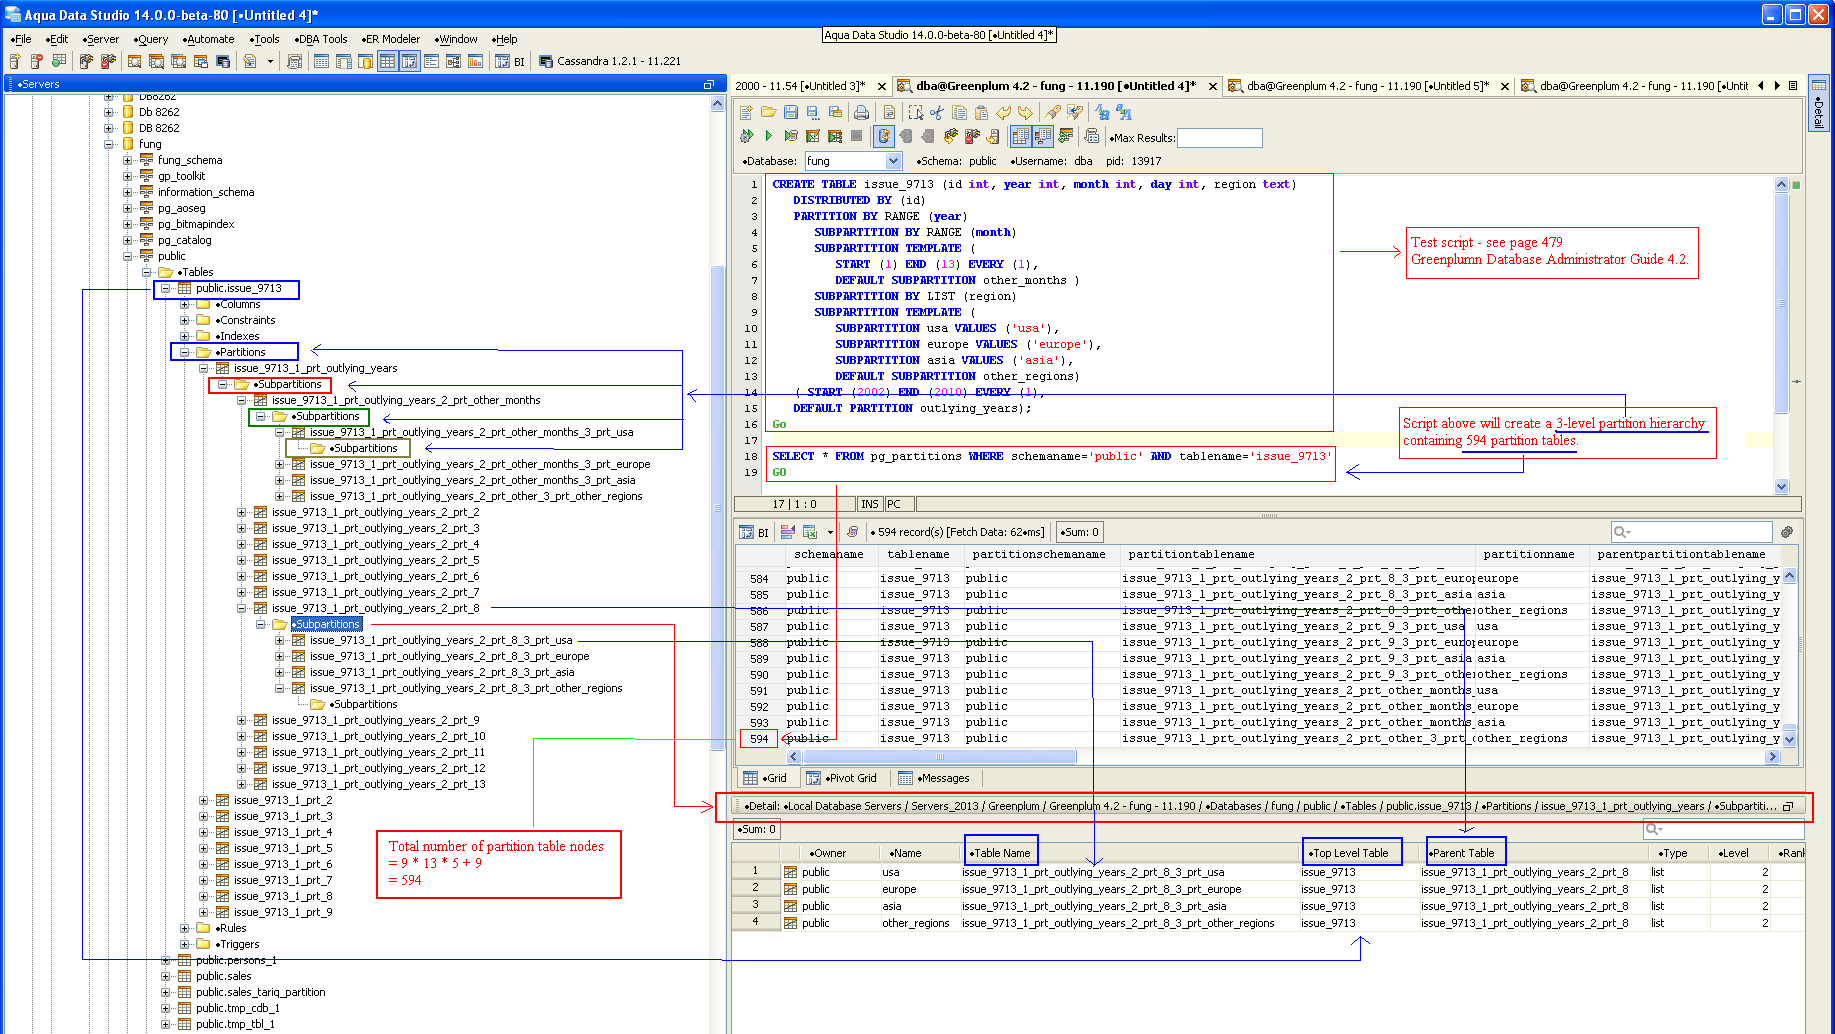1835x1034 pixels.
Task: Click the Paste clipboard icon
Action: click(x=981, y=113)
